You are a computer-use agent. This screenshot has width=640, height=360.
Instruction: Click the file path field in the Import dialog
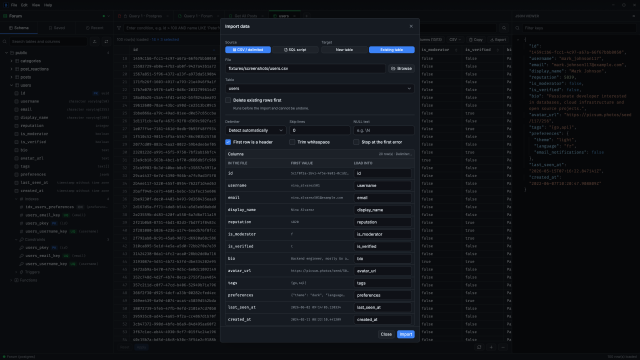click(305, 69)
